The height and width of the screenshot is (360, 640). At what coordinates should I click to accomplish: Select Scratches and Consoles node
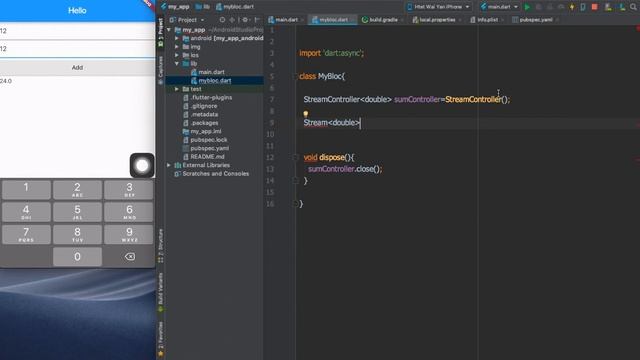[216, 174]
